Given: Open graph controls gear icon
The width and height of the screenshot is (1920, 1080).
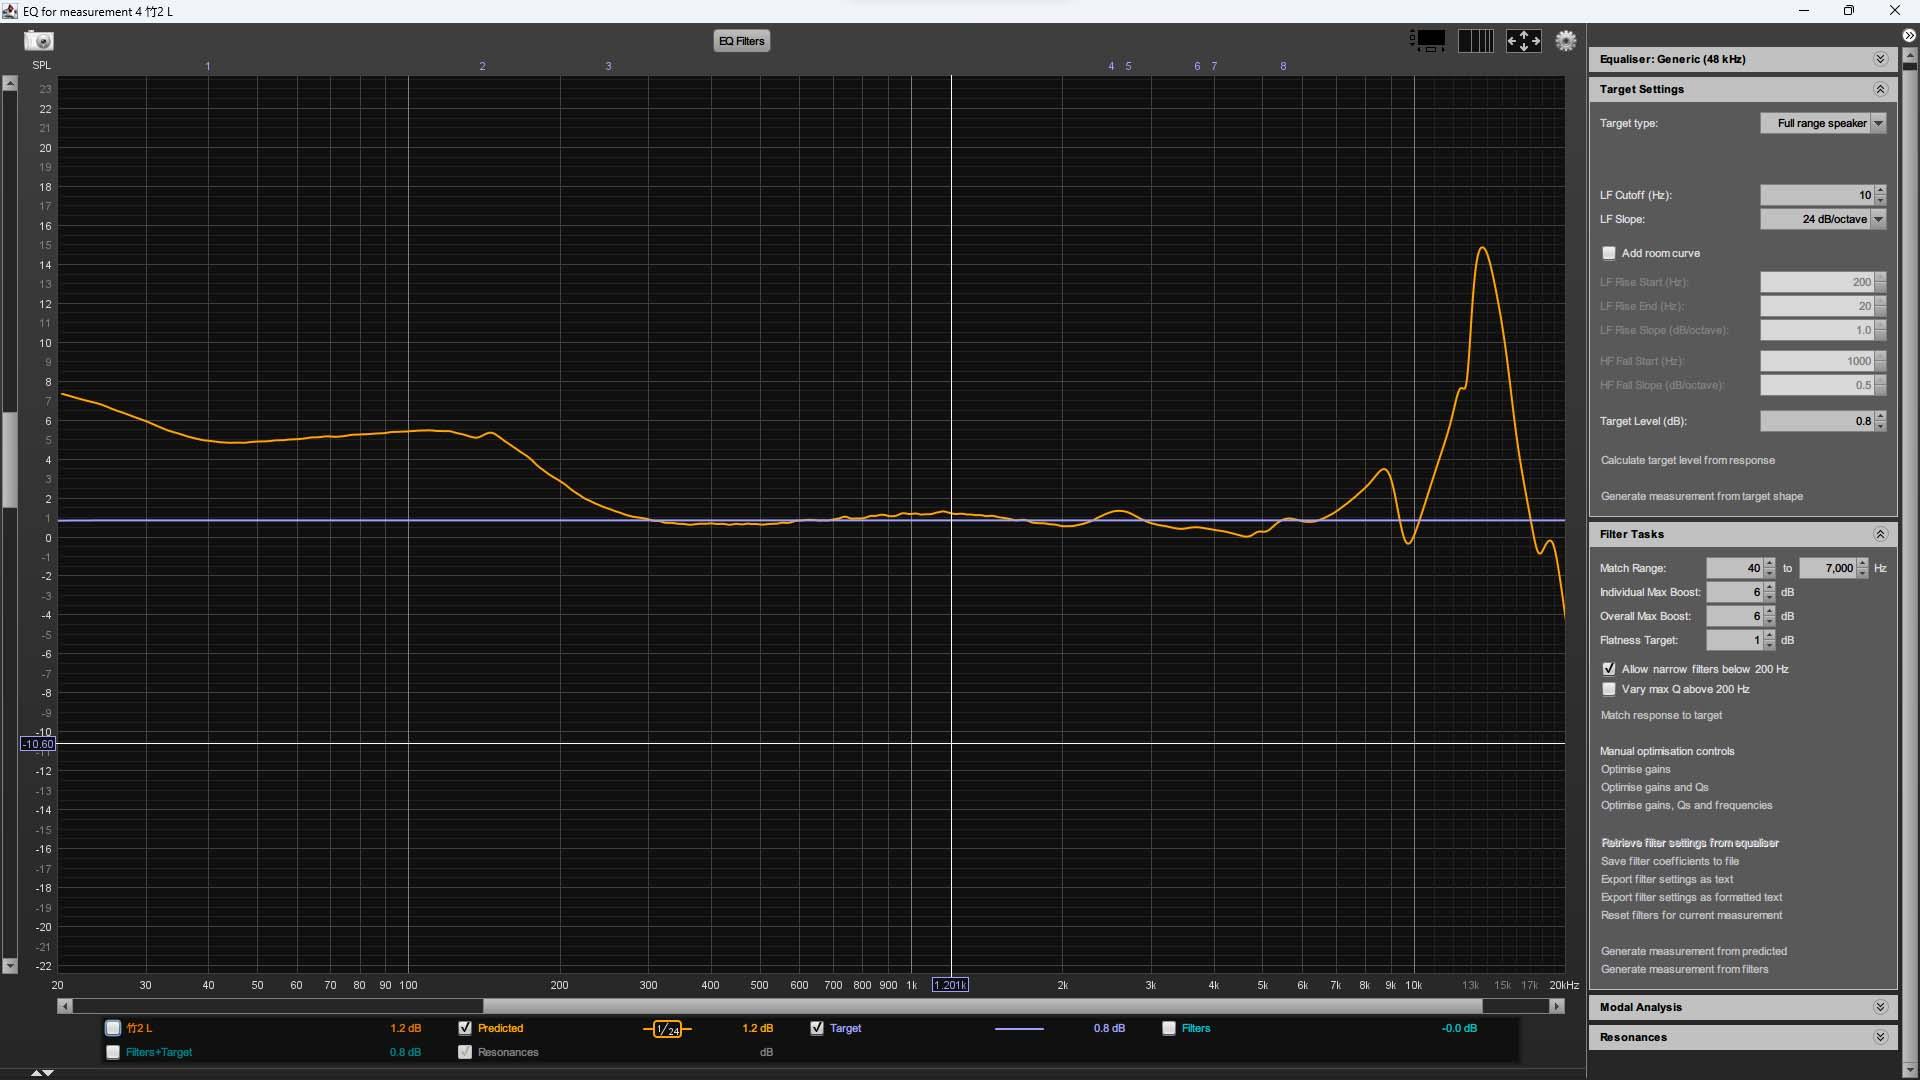Looking at the screenshot, I should click(1566, 41).
